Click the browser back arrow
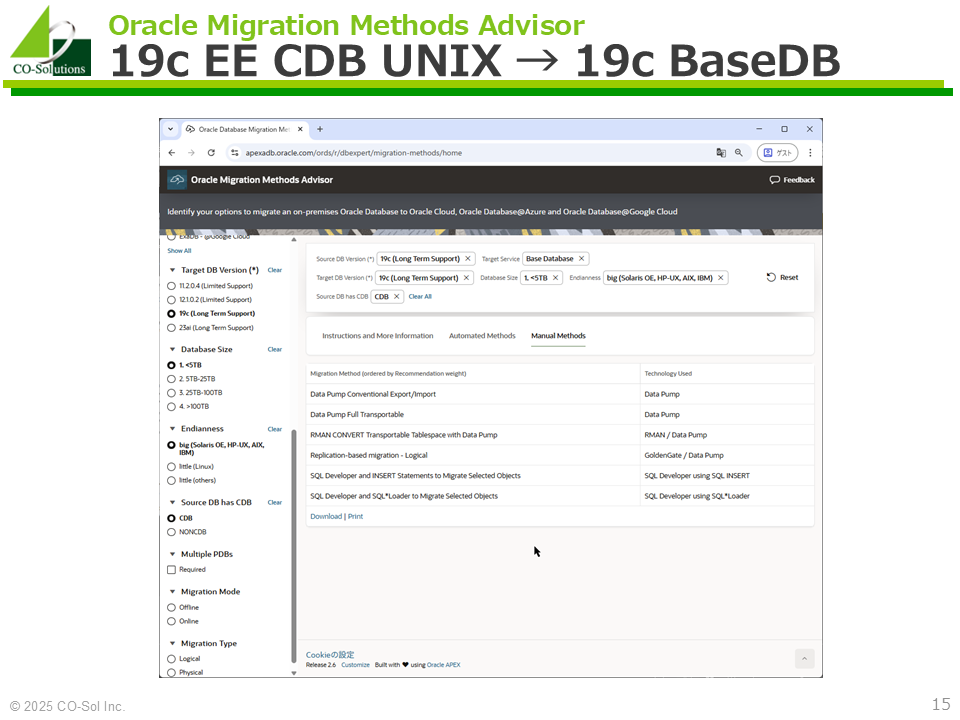This screenshot has width=960, height=720. [172, 153]
